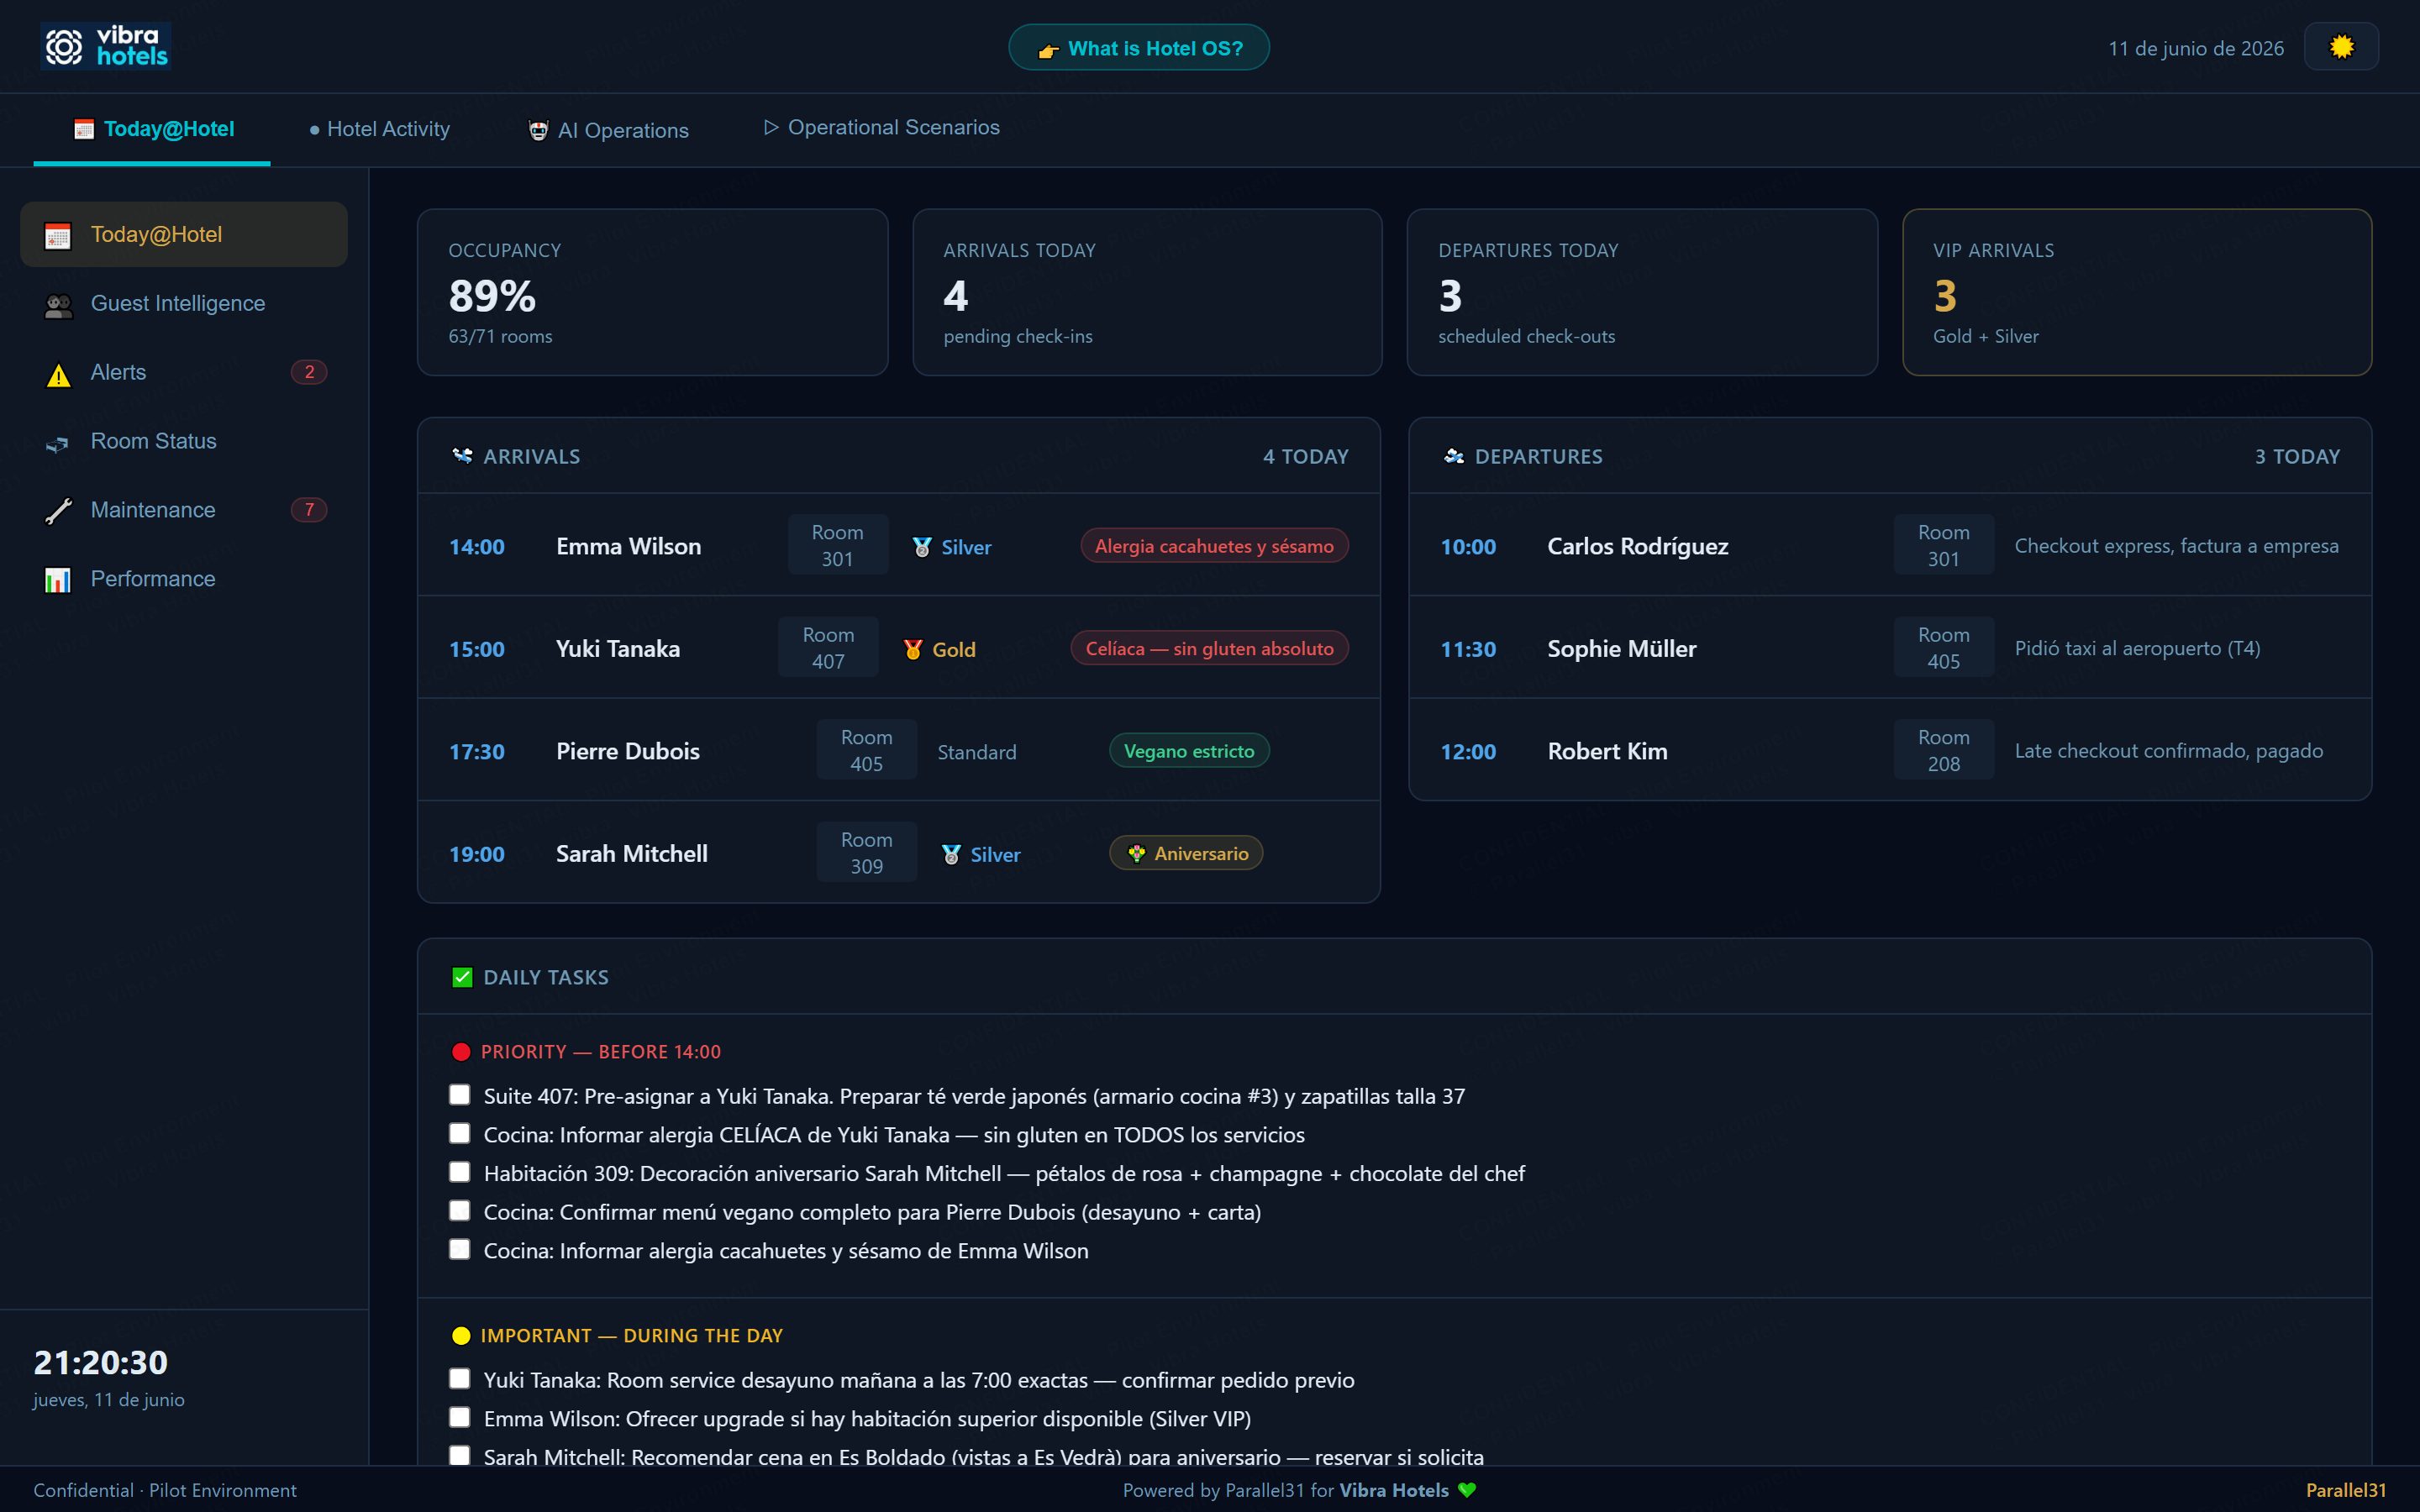This screenshot has width=2420, height=1512.
Task: Click the sidebar Today@Hotel calendar icon
Action: 58,236
